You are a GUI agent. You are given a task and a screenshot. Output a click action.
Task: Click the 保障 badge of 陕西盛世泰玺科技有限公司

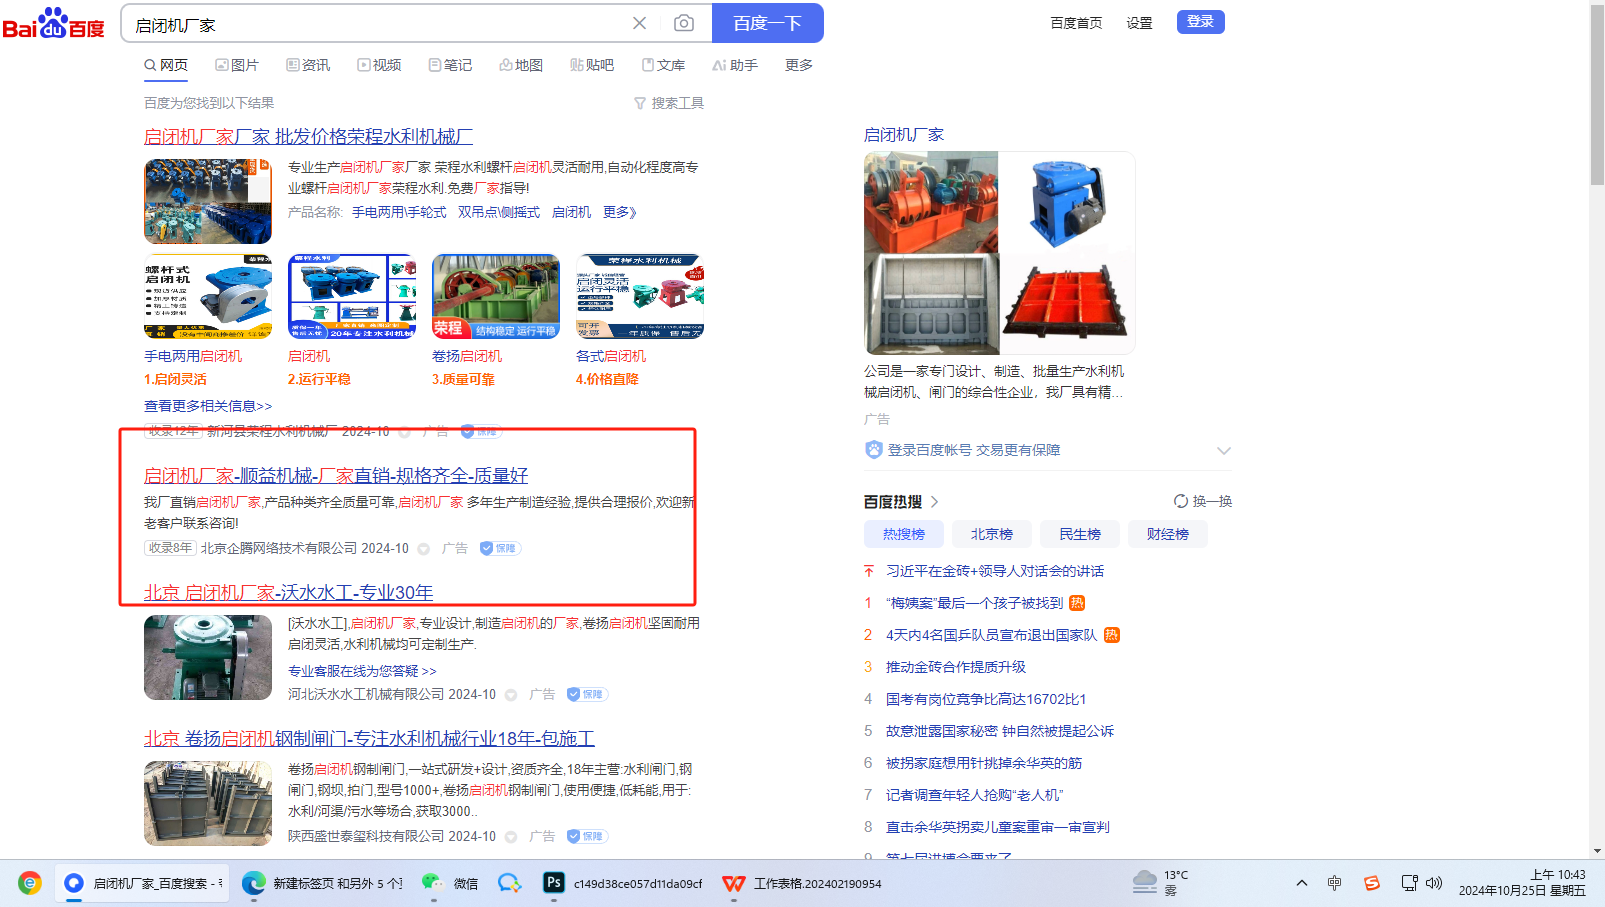point(587,836)
